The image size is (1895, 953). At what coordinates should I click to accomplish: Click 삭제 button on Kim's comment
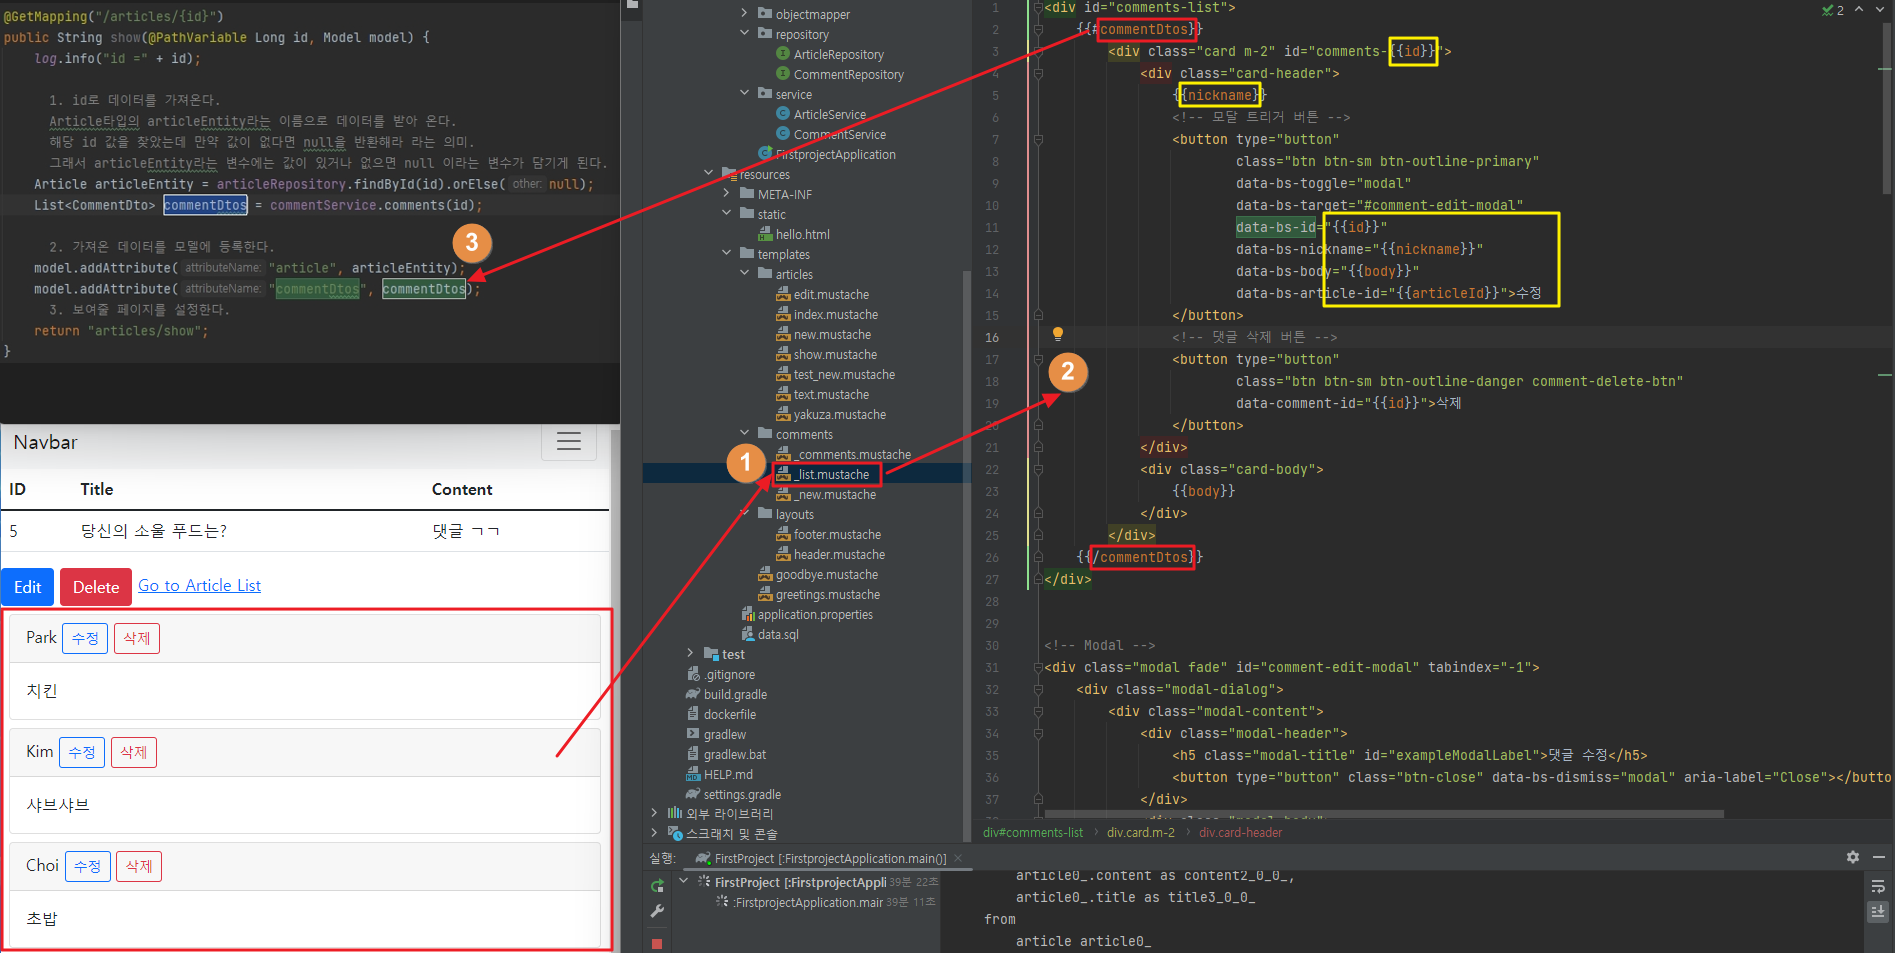click(x=134, y=752)
